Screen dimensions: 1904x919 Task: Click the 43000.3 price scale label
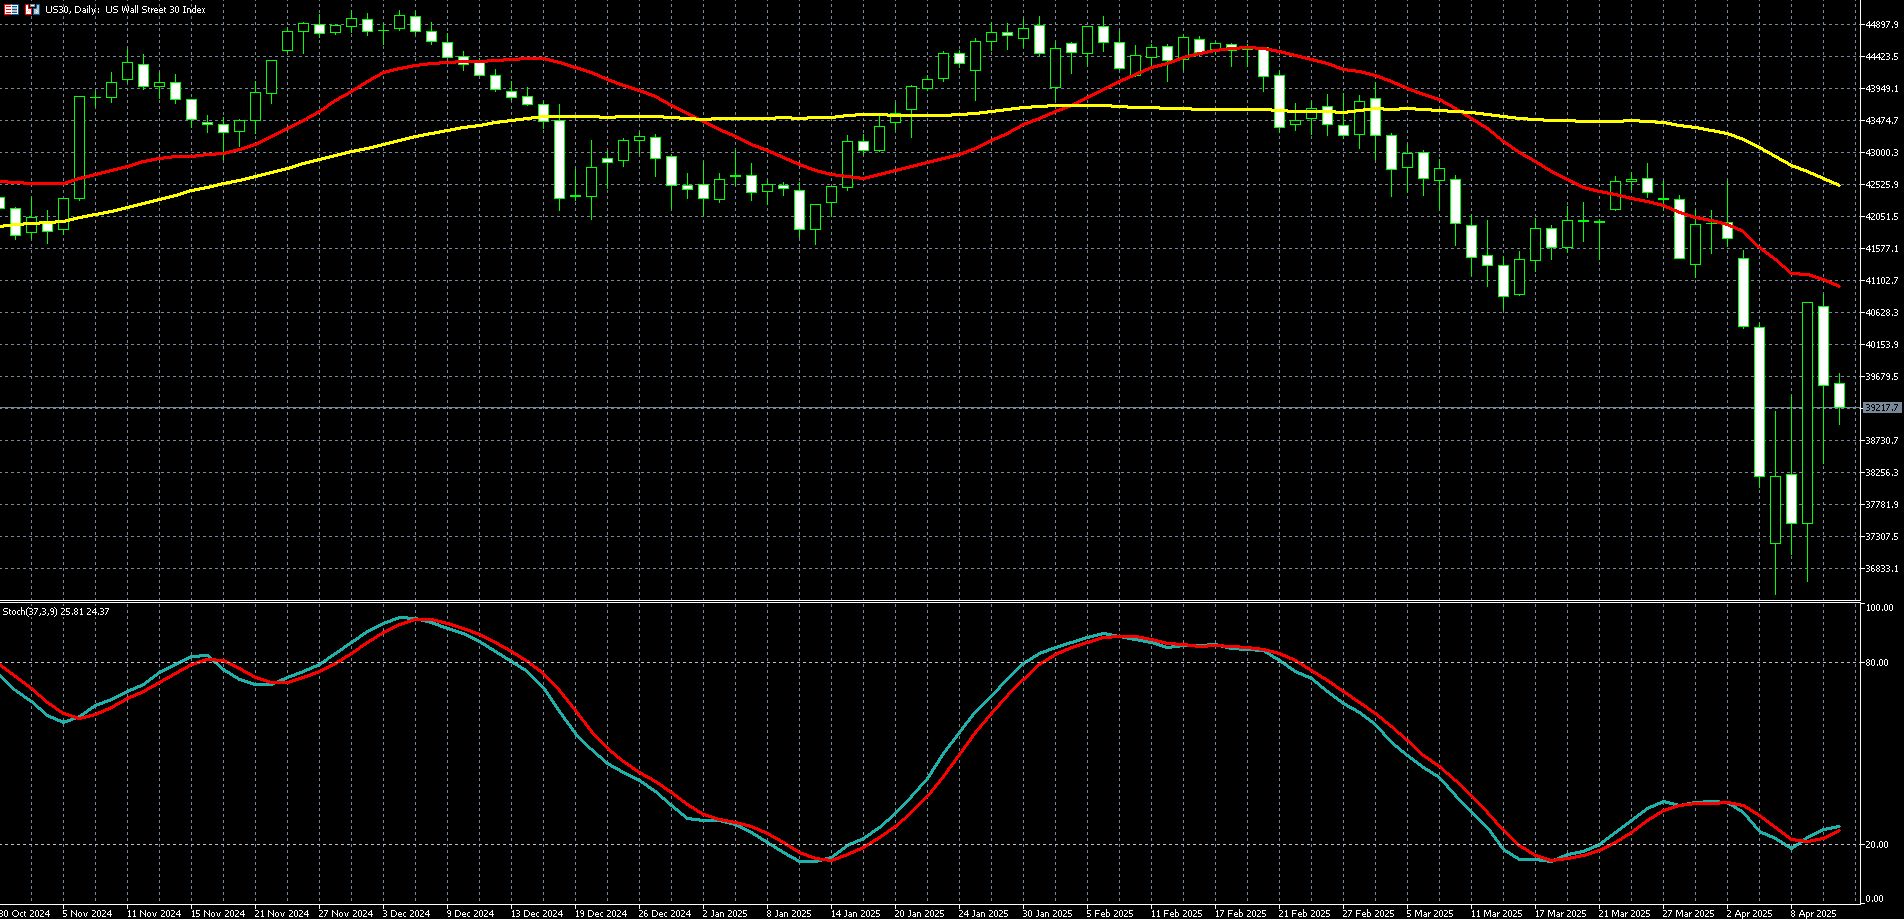[1881, 153]
